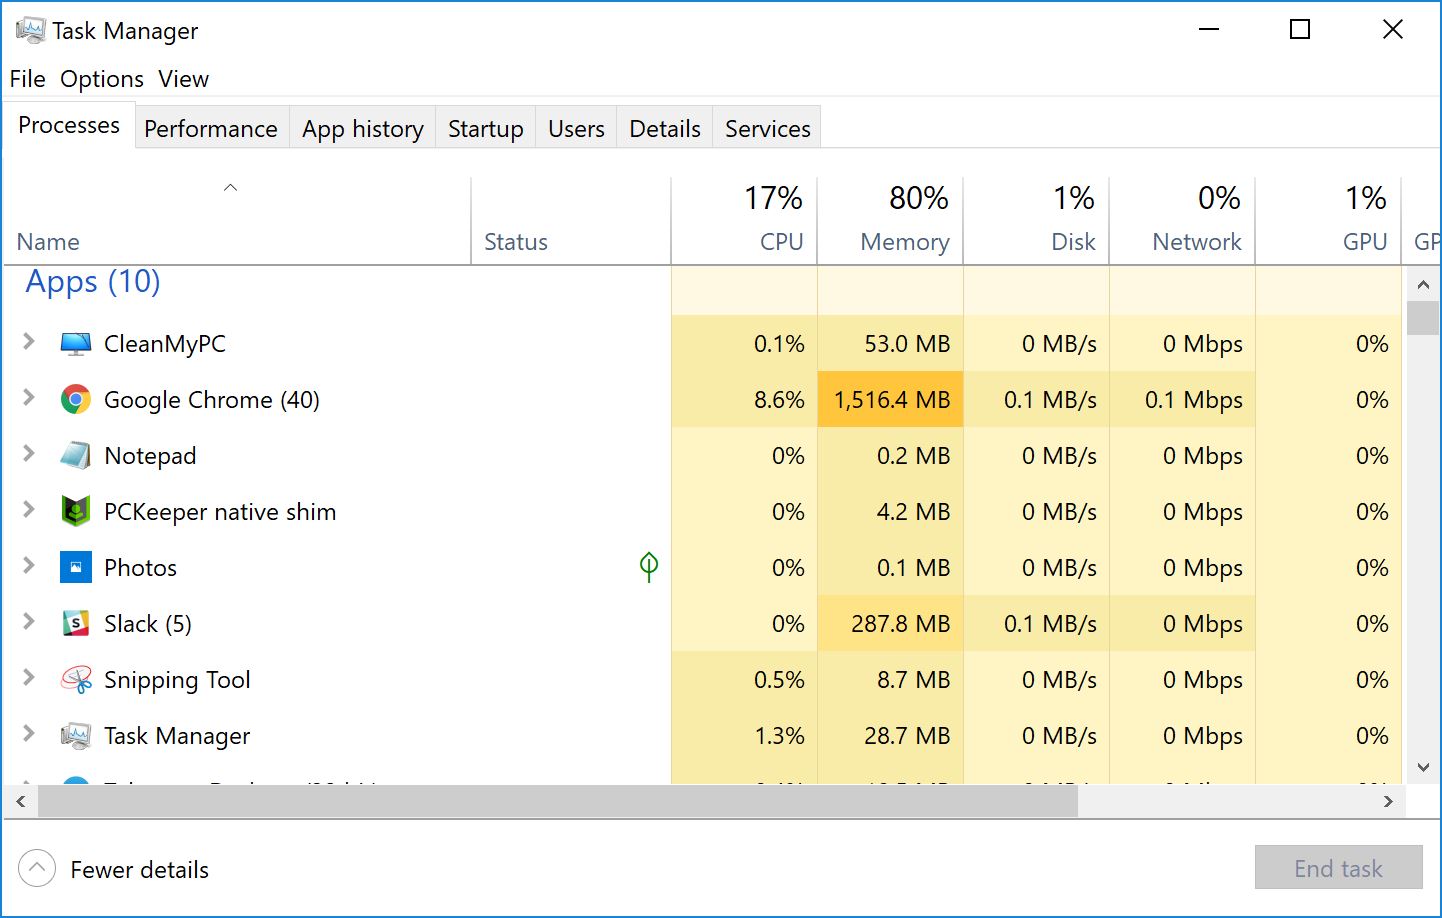The width and height of the screenshot is (1442, 918).
Task: Click the CleanMyPC monitor icon
Action: [76, 344]
